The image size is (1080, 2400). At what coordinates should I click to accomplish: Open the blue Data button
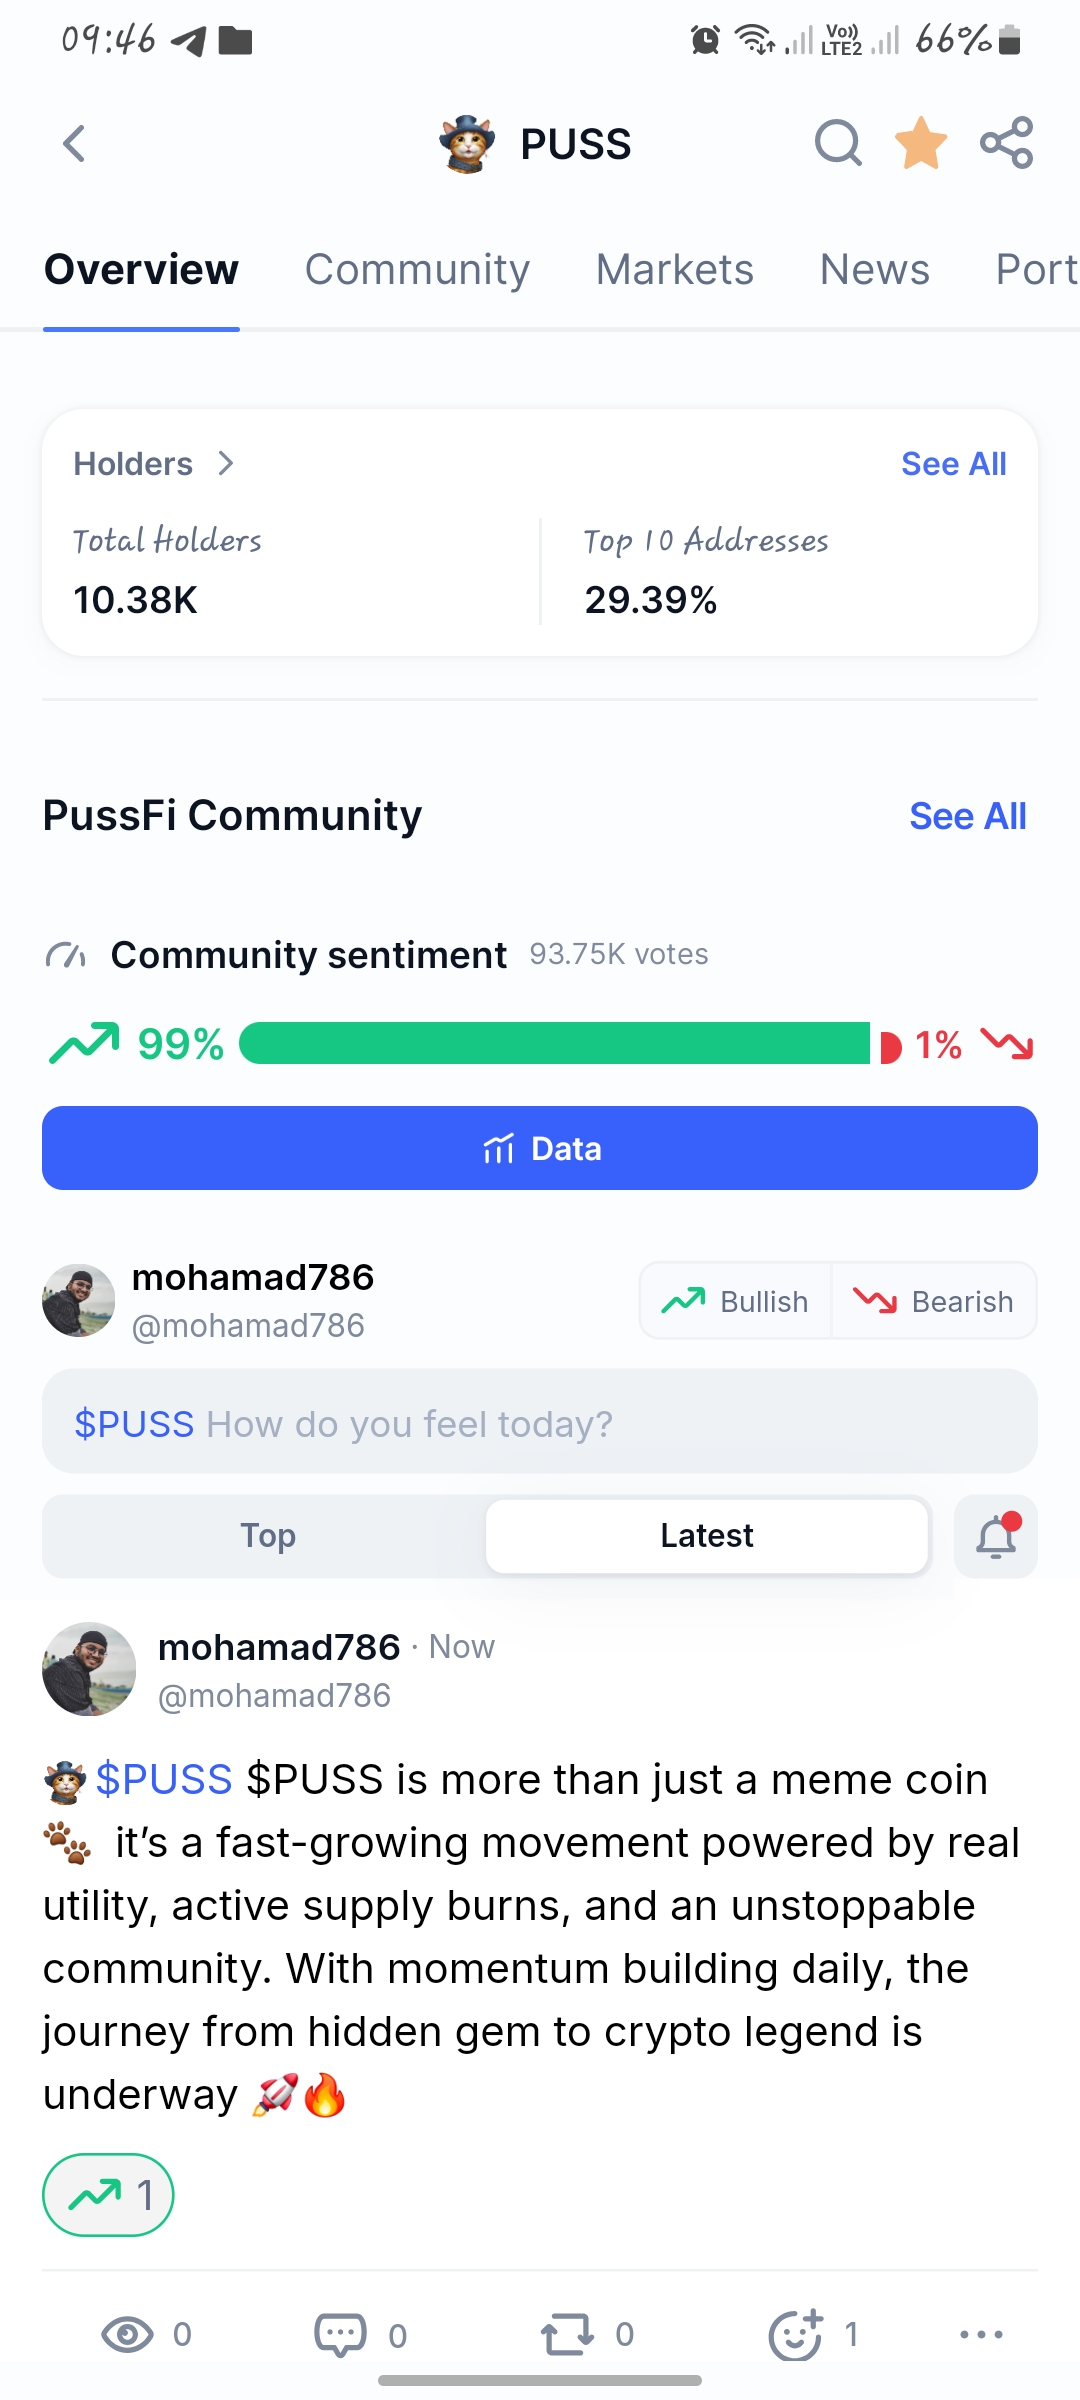(540, 1148)
